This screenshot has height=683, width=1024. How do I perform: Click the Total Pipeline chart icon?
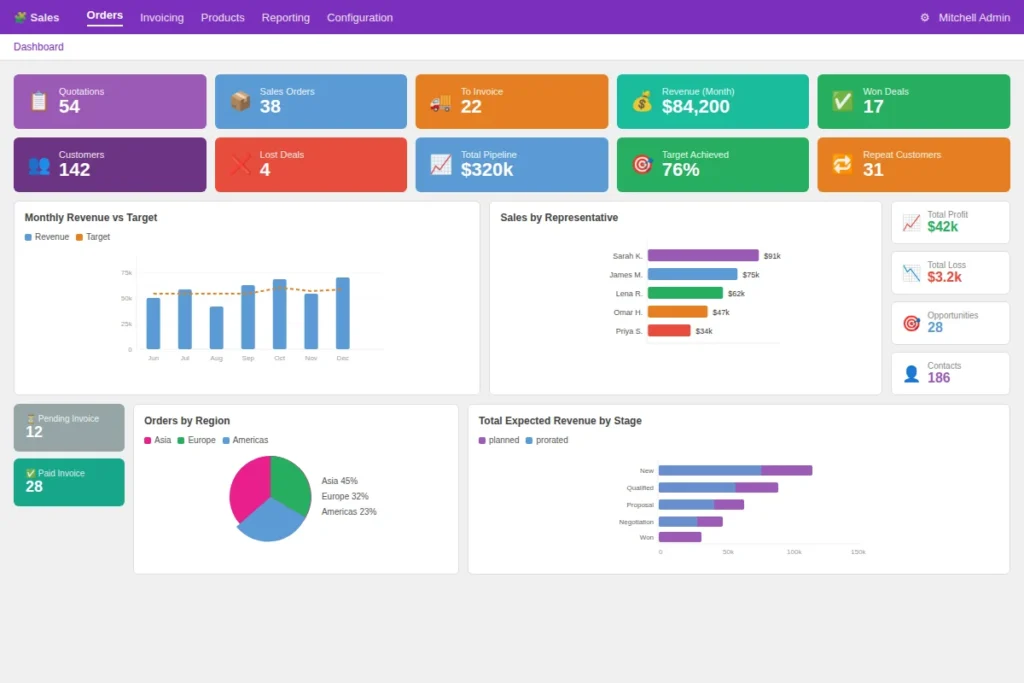[x=441, y=165]
